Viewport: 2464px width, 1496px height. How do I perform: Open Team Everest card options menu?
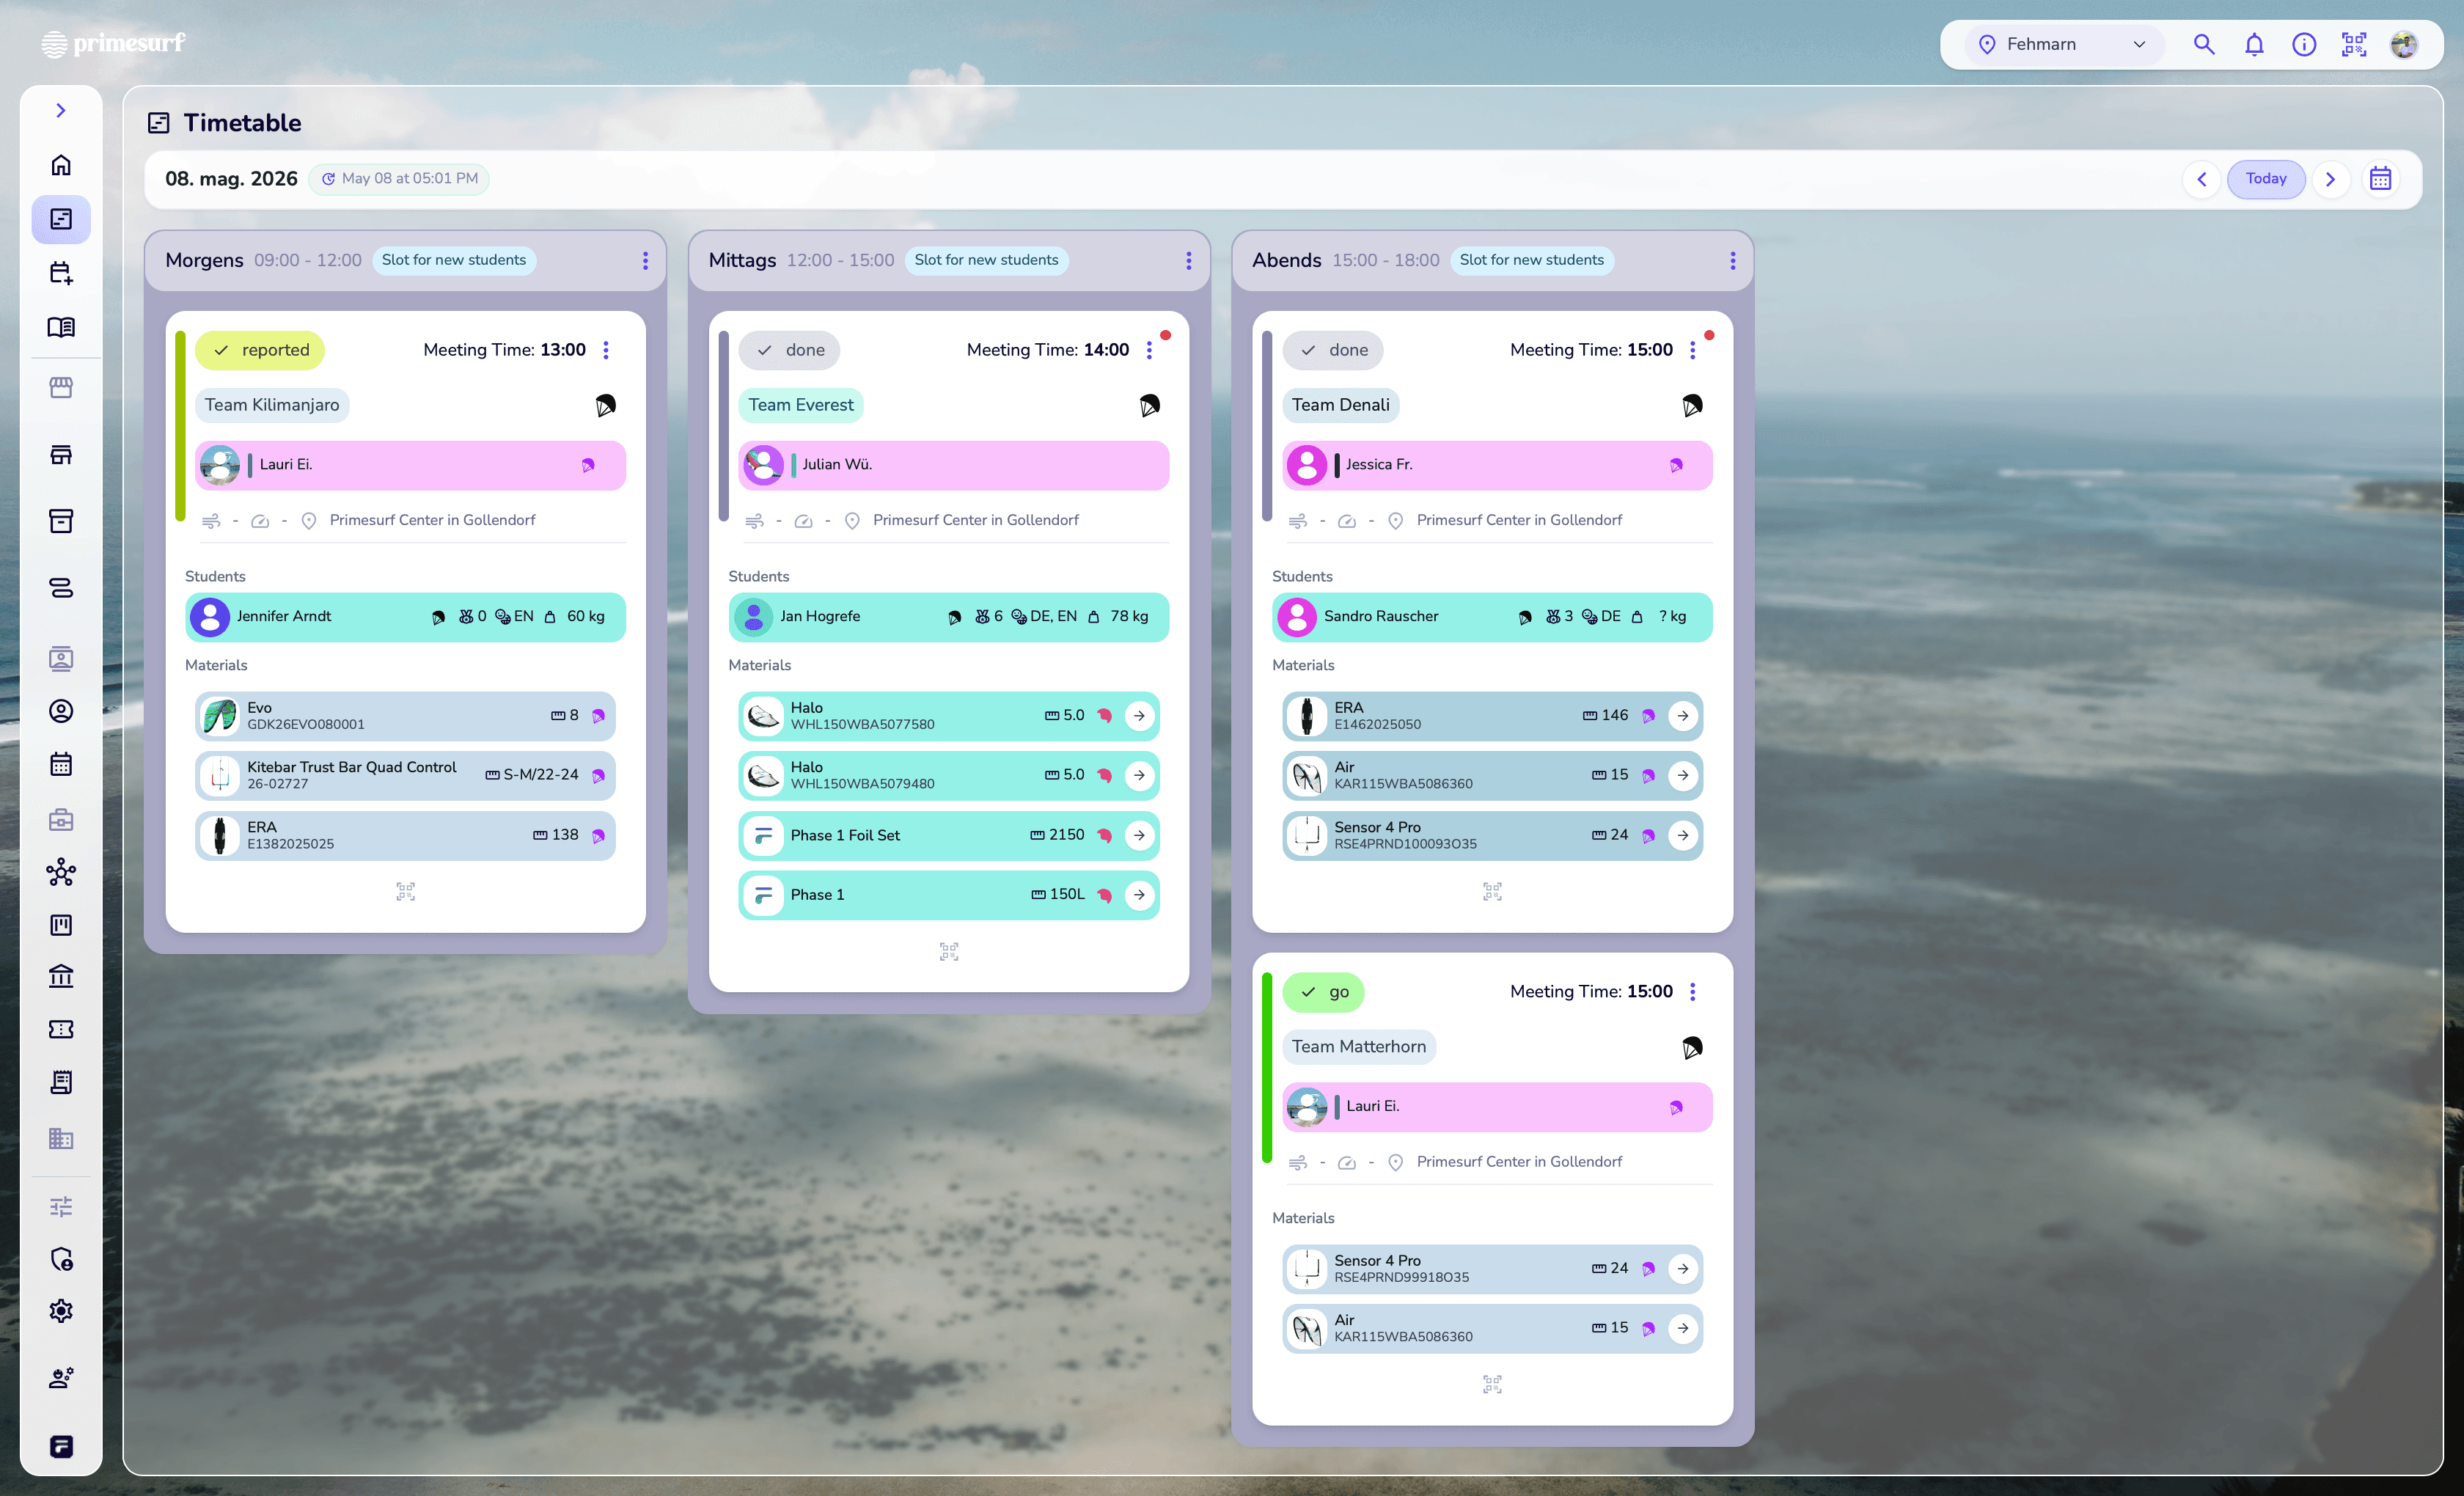(1149, 350)
